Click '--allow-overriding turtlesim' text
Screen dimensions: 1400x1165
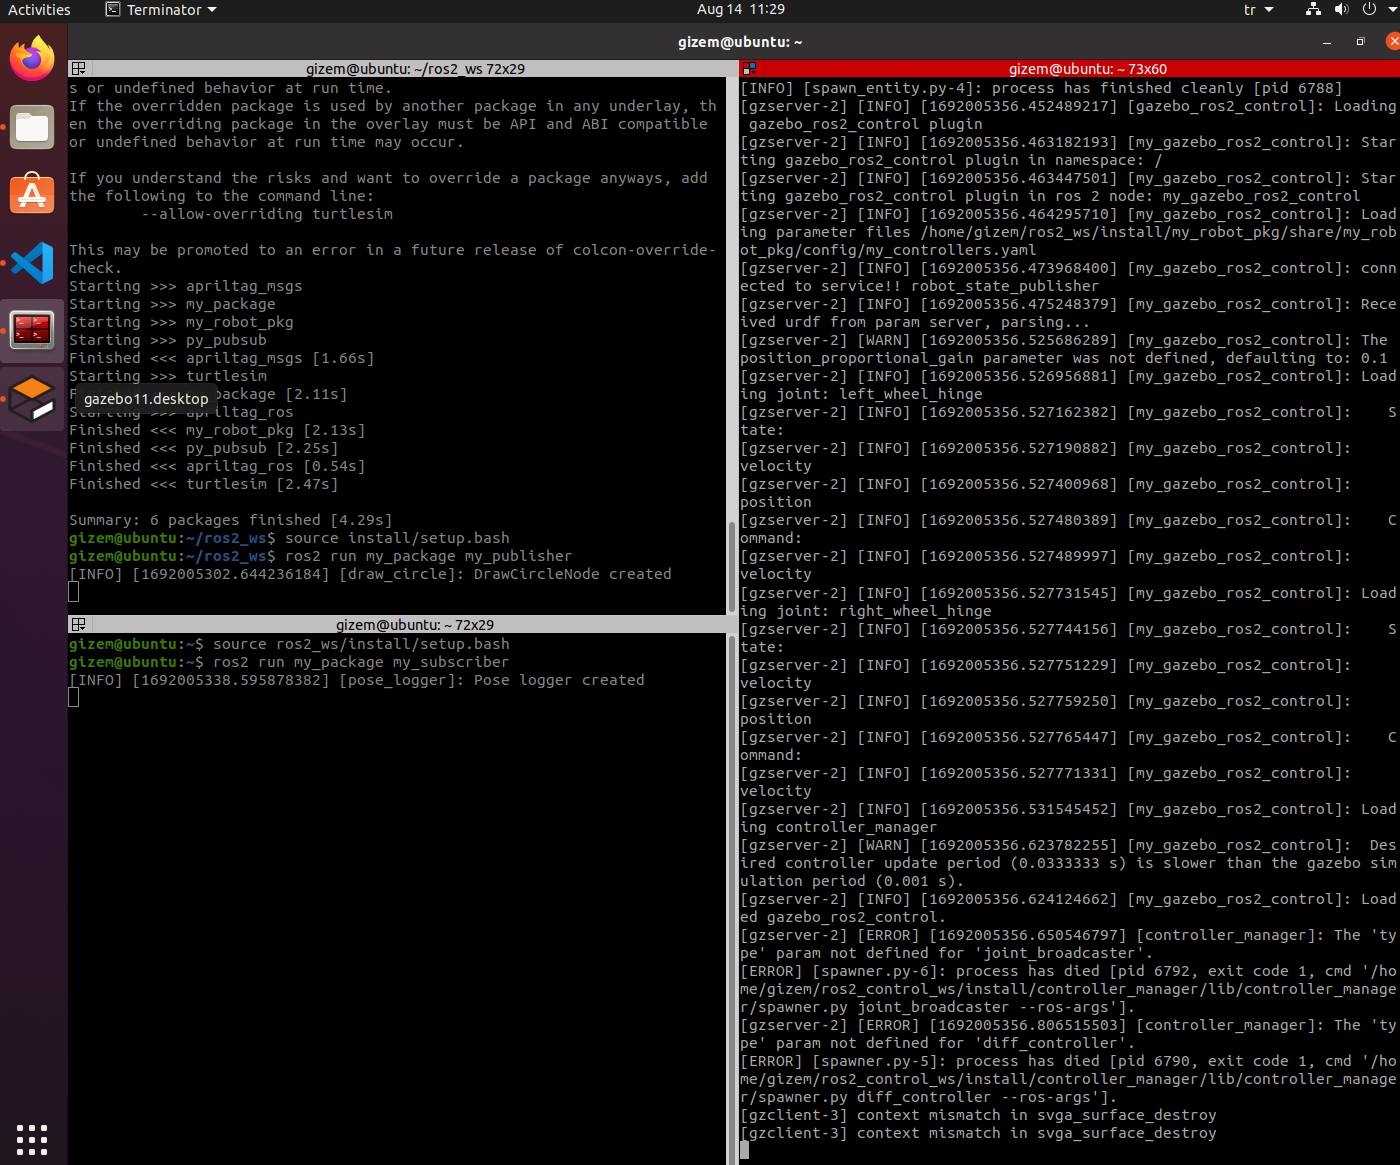[267, 214]
